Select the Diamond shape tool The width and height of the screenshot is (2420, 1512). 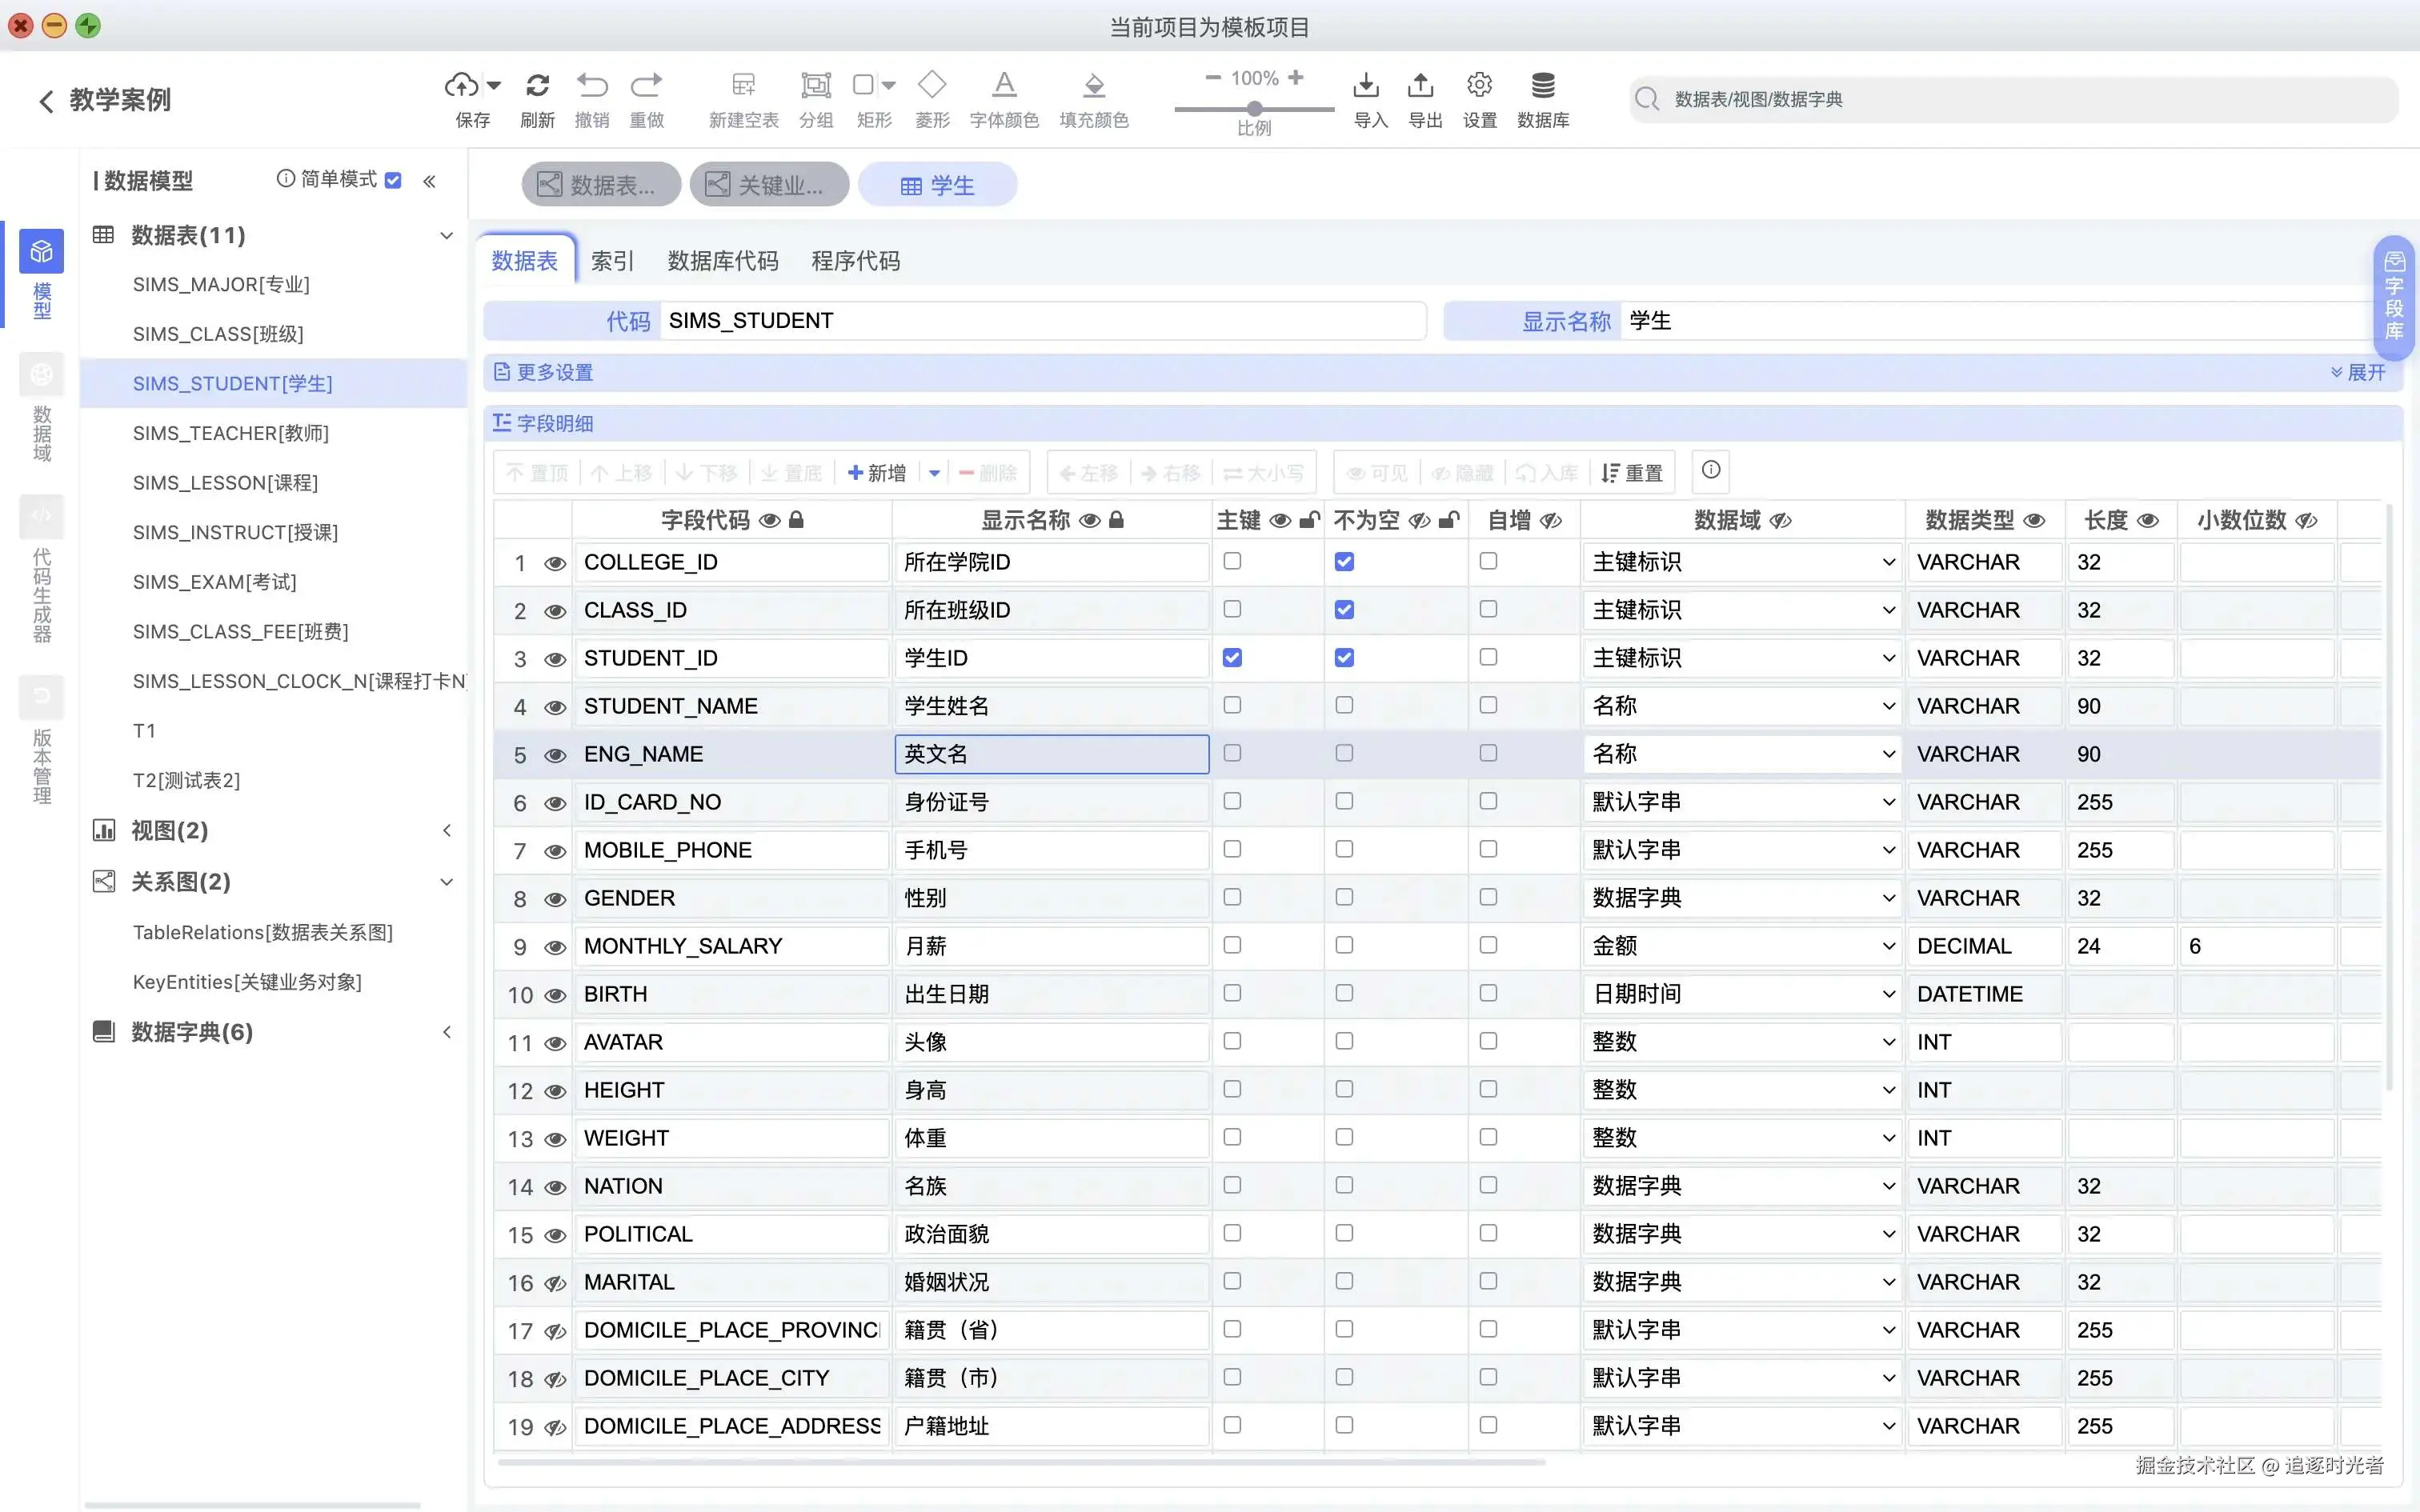(x=932, y=86)
